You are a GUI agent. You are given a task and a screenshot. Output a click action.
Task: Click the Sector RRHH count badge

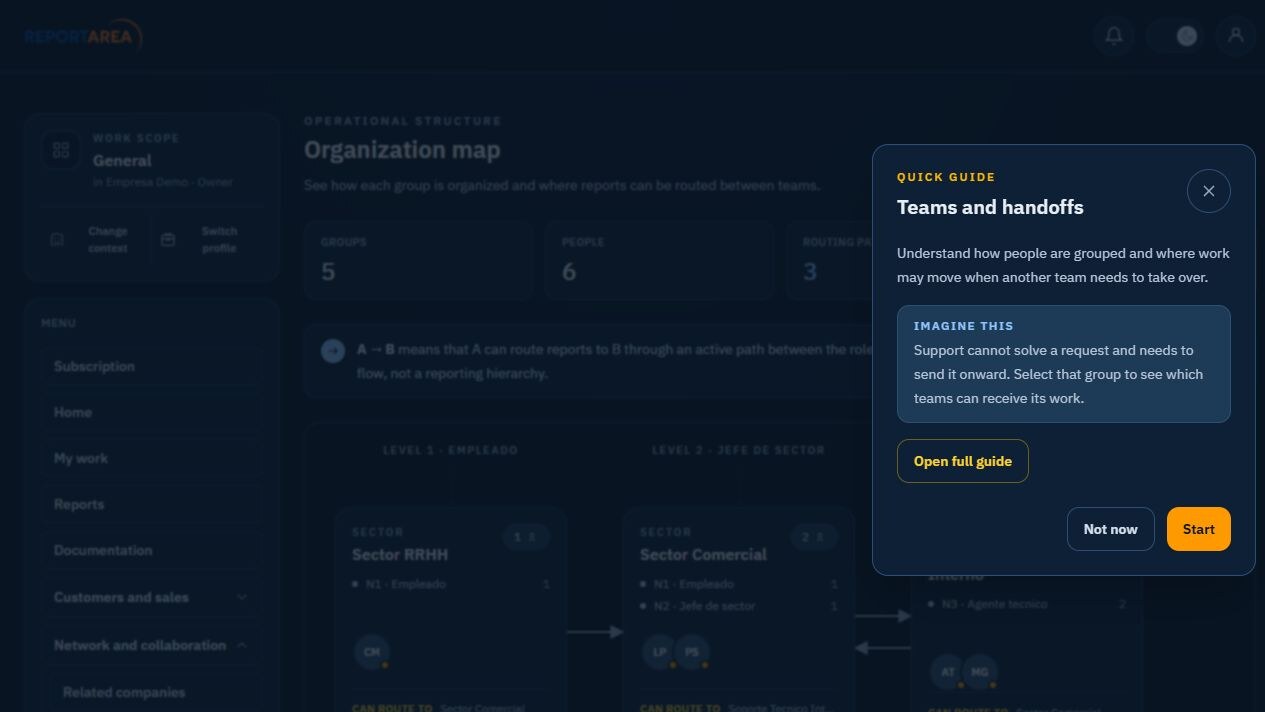[x=525, y=537]
